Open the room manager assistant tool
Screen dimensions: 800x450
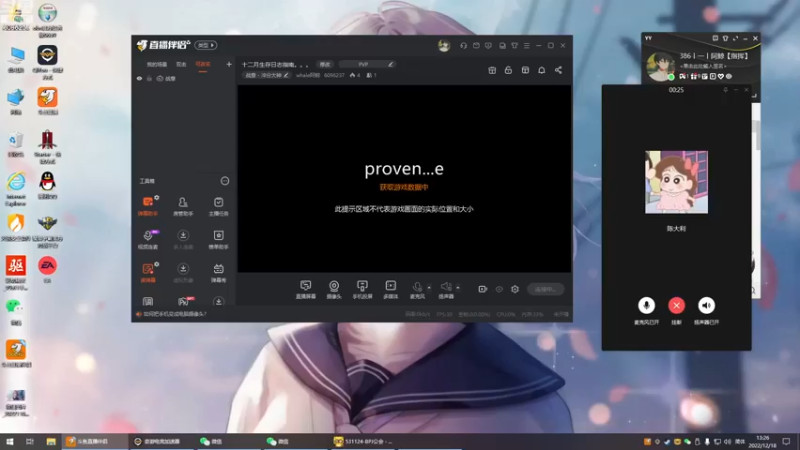click(x=183, y=206)
